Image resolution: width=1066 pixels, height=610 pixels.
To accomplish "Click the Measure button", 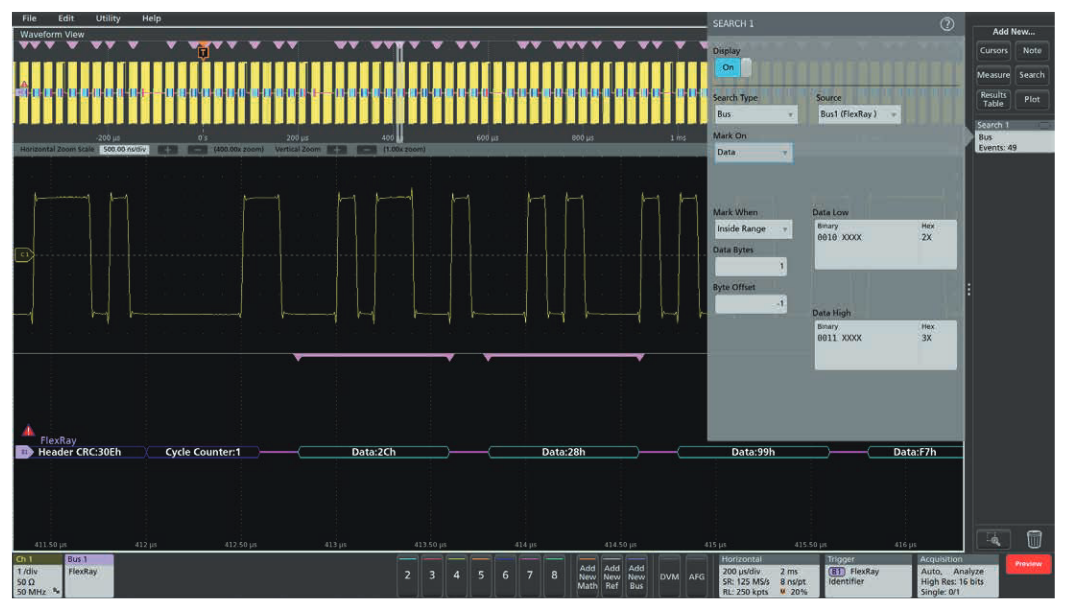I will [x=993, y=75].
